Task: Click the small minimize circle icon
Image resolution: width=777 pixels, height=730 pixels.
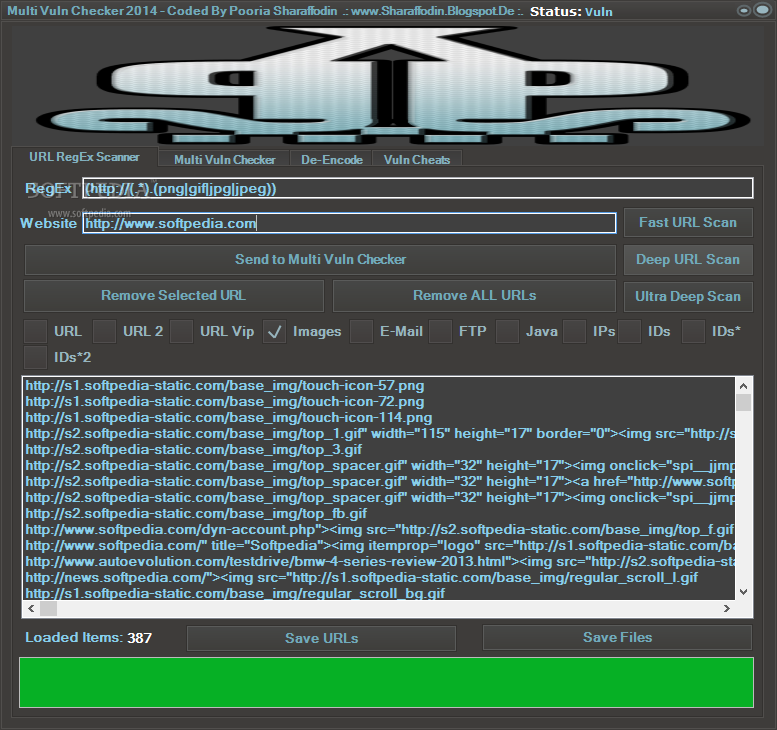Action: (x=744, y=10)
